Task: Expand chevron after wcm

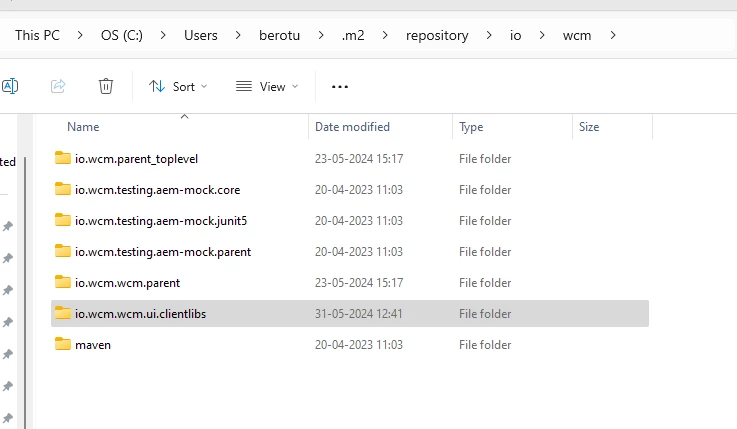Action: point(613,35)
